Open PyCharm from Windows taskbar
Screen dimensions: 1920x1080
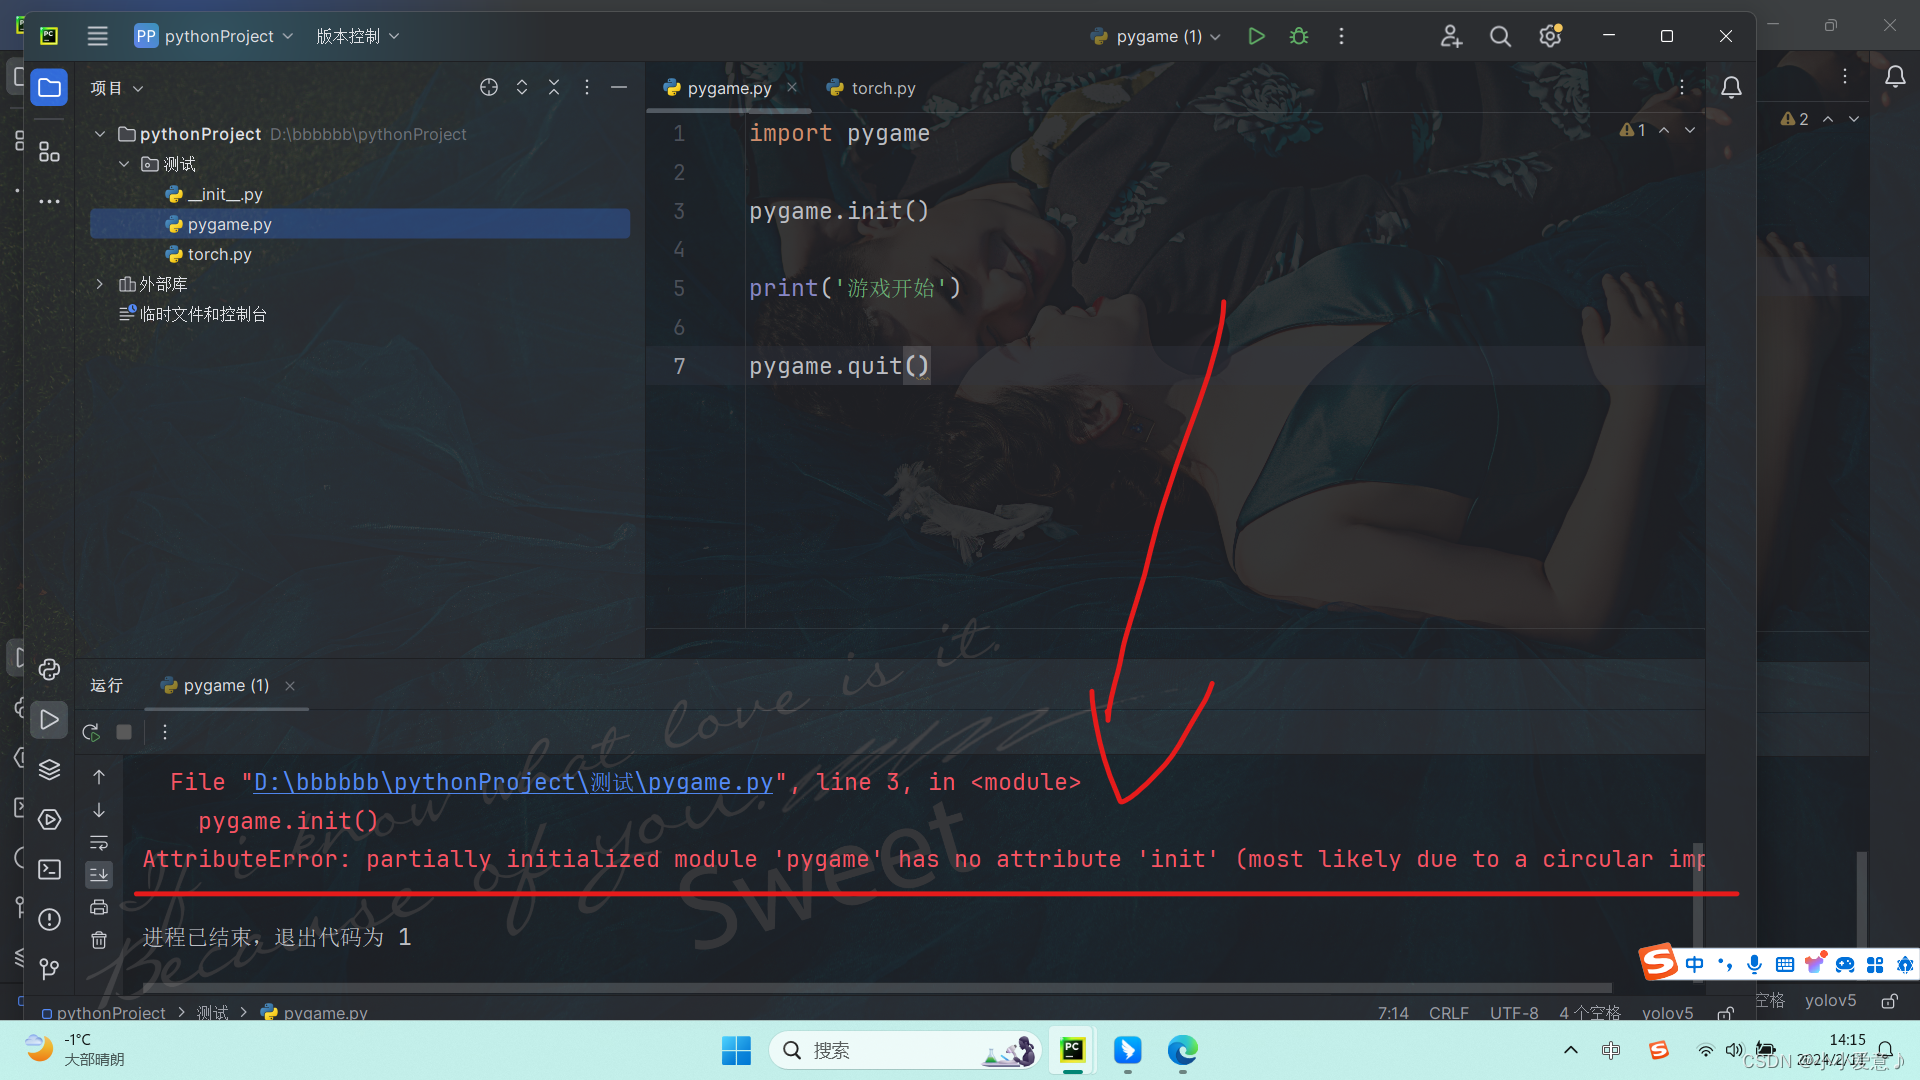tap(1072, 1050)
